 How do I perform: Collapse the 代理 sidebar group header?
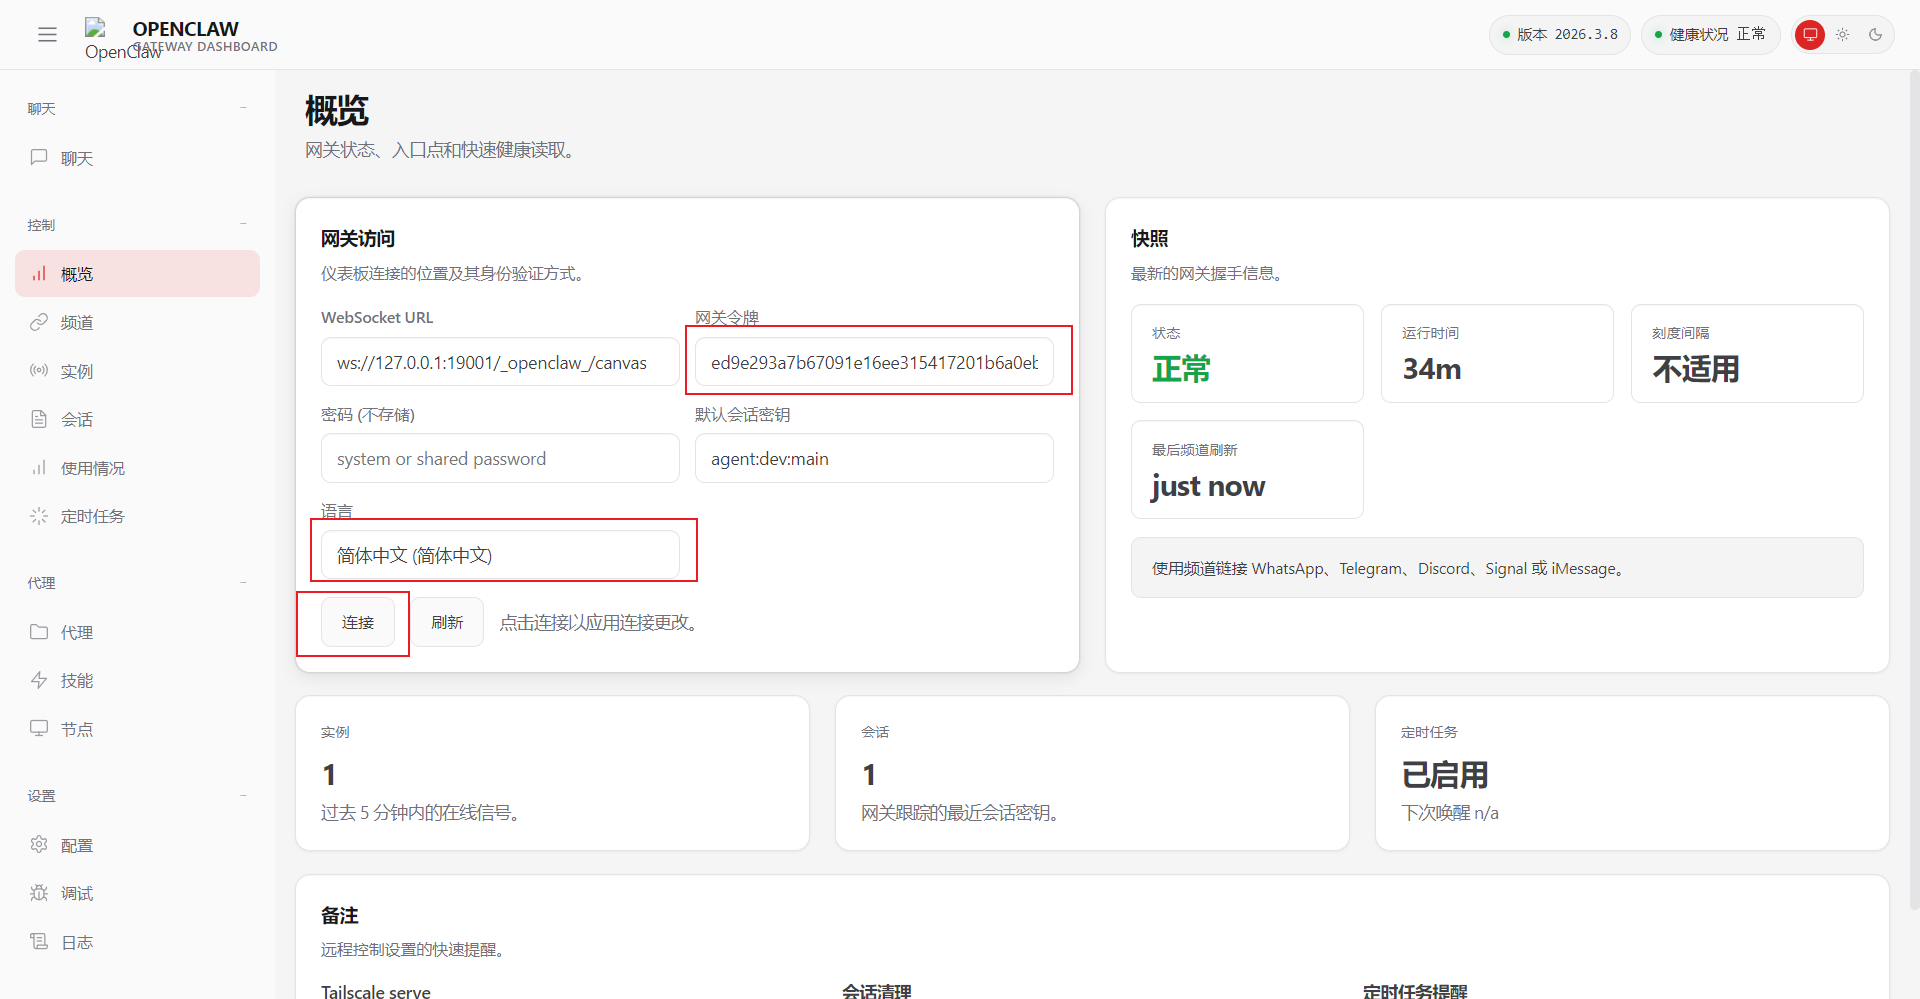pyautogui.click(x=138, y=583)
